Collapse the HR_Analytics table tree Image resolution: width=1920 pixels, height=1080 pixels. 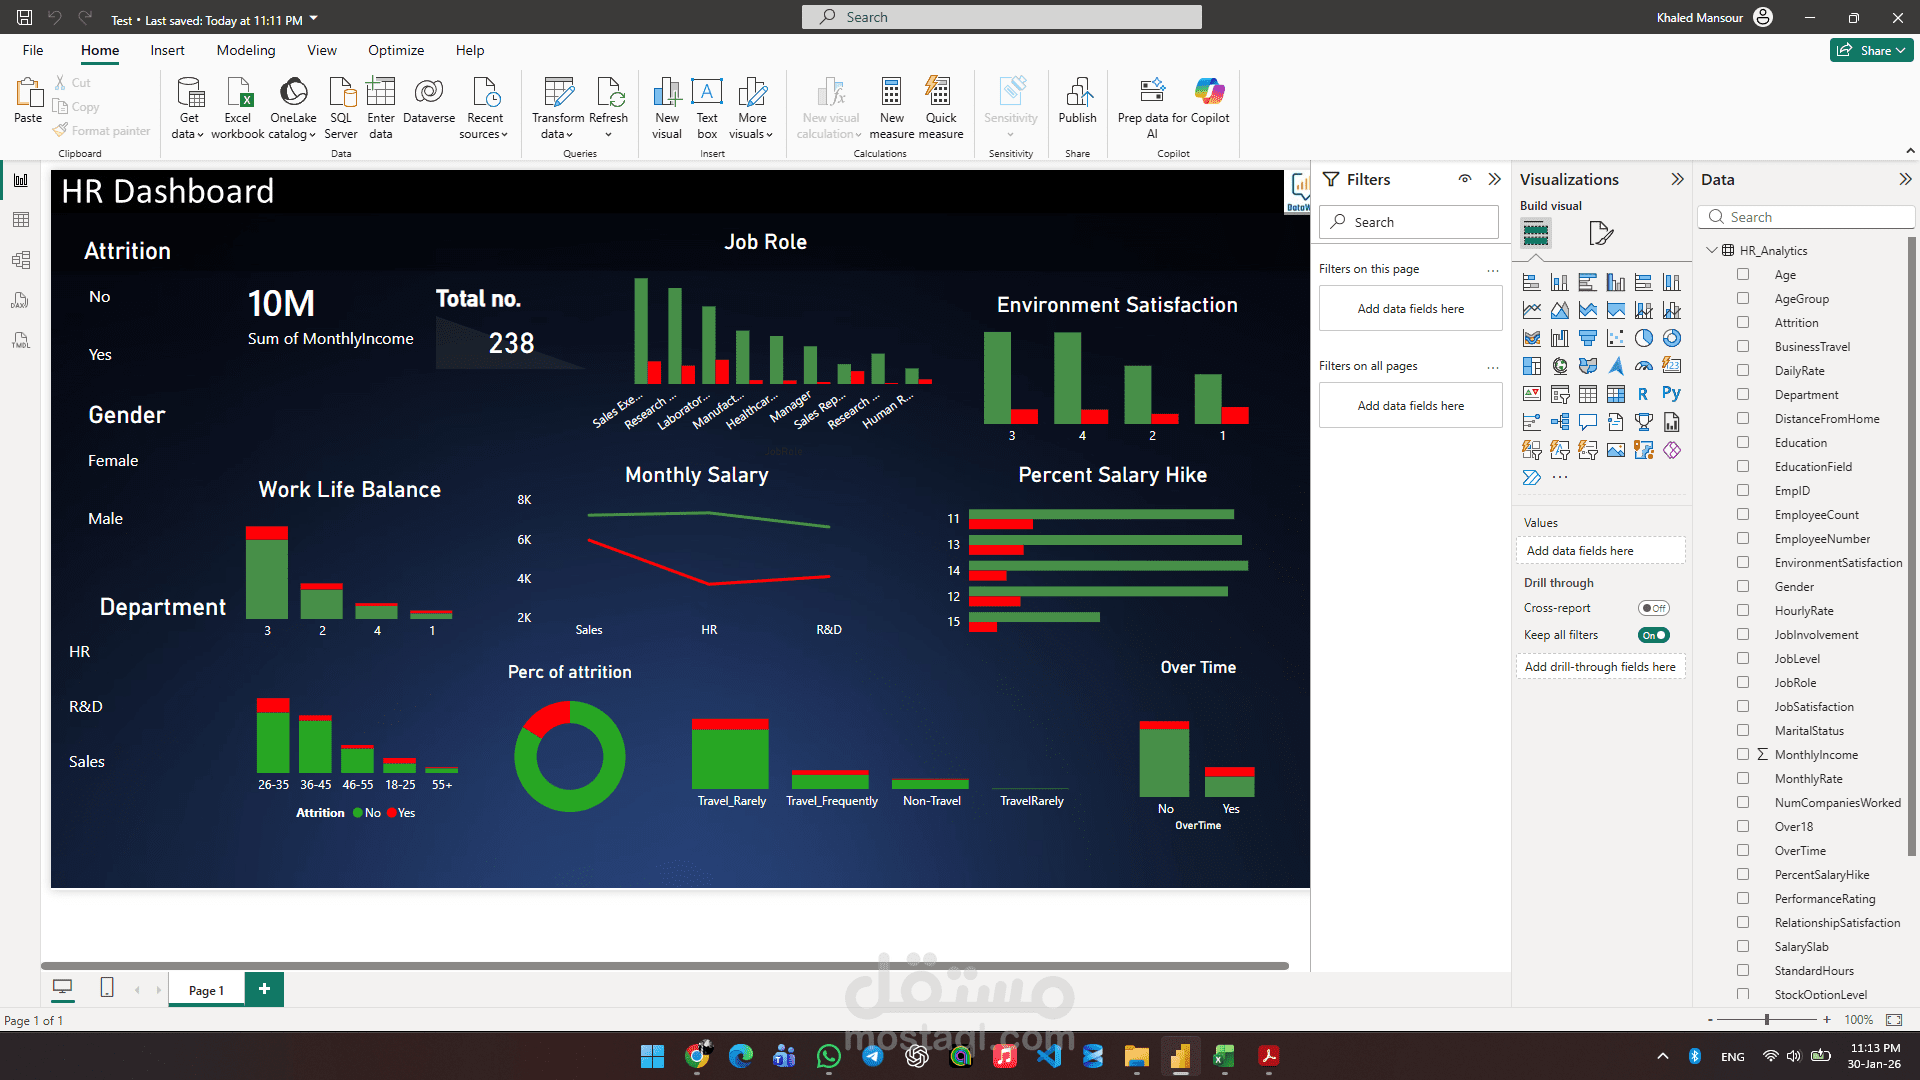pyautogui.click(x=1712, y=251)
